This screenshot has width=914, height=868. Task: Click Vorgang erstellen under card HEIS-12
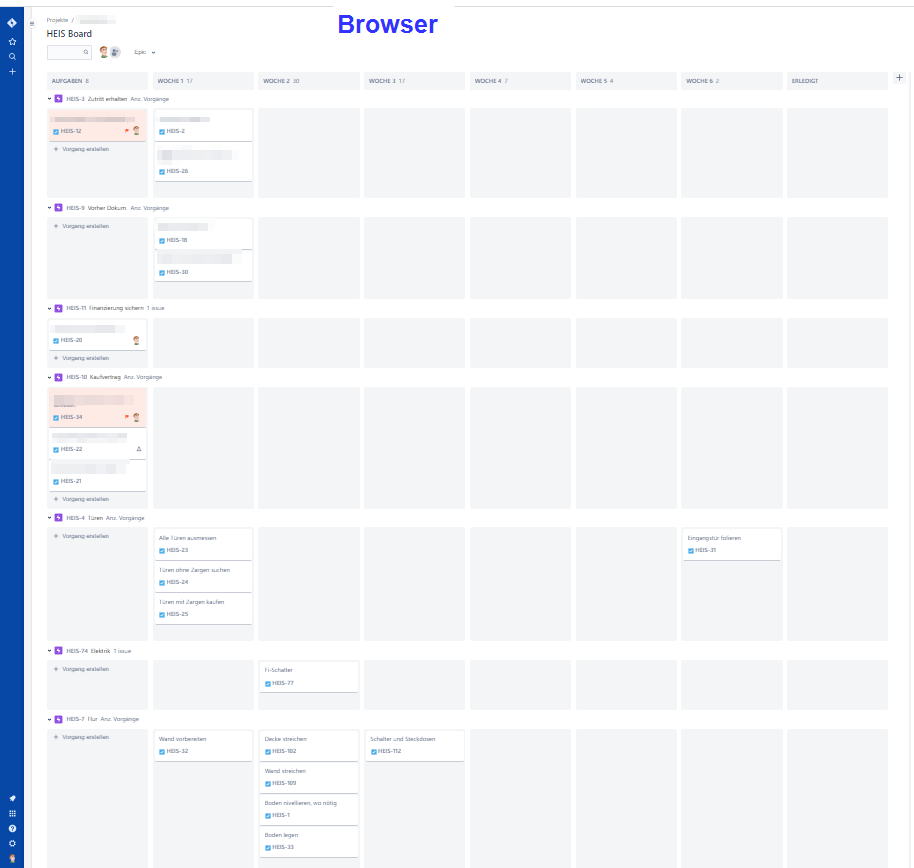click(82, 149)
